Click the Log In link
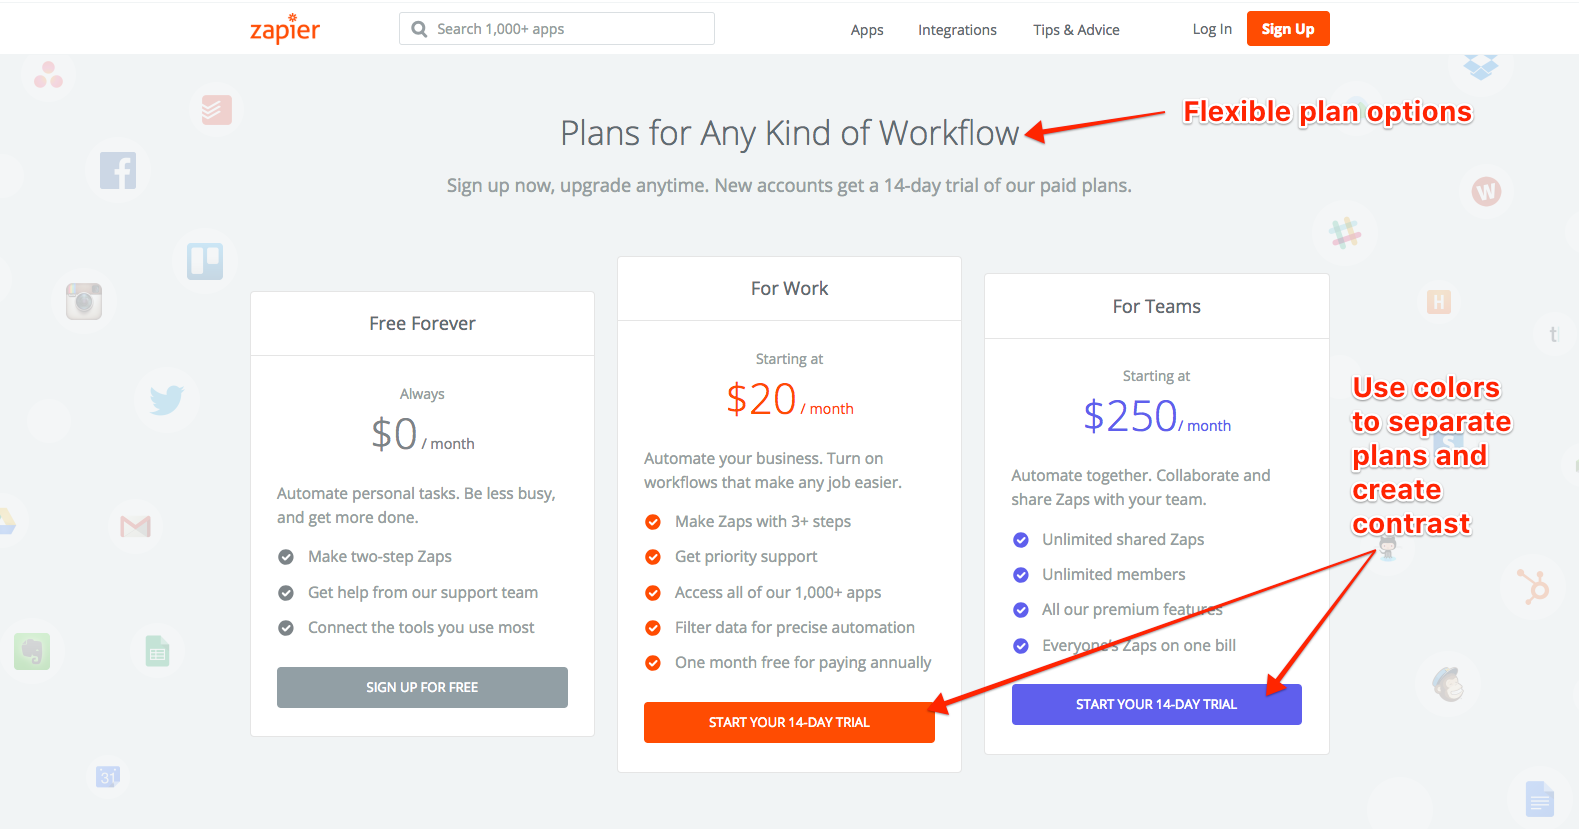The height and width of the screenshot is (832, 1579). coord(1212,29)
